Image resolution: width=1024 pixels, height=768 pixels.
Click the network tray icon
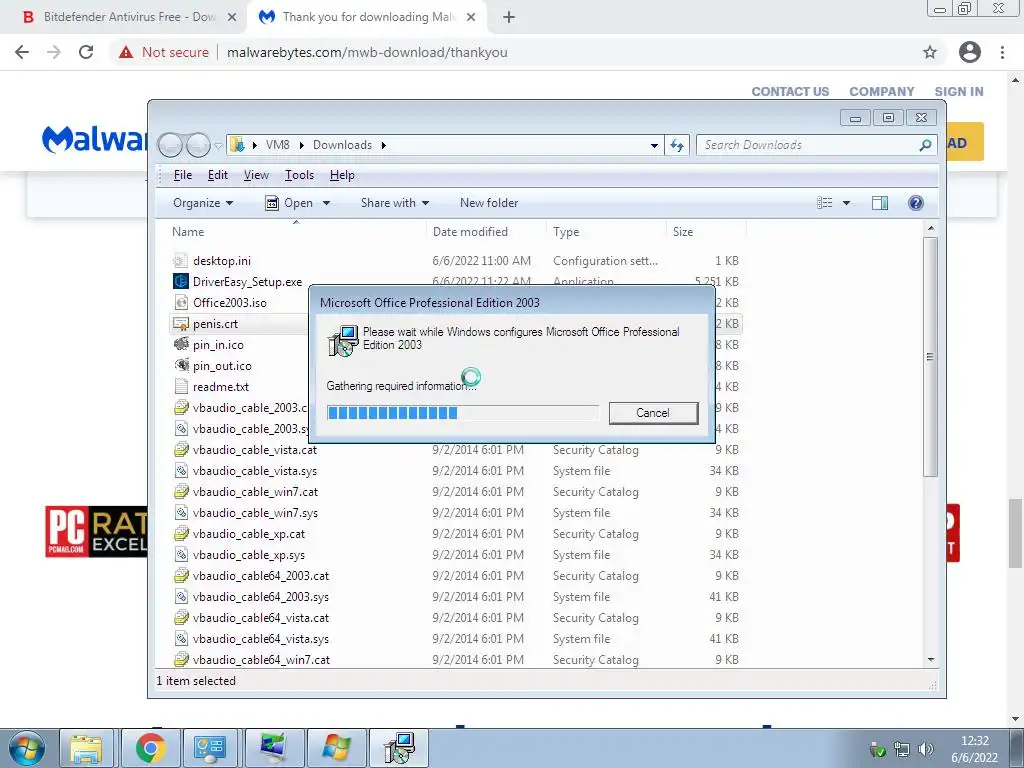coord(902,749)
